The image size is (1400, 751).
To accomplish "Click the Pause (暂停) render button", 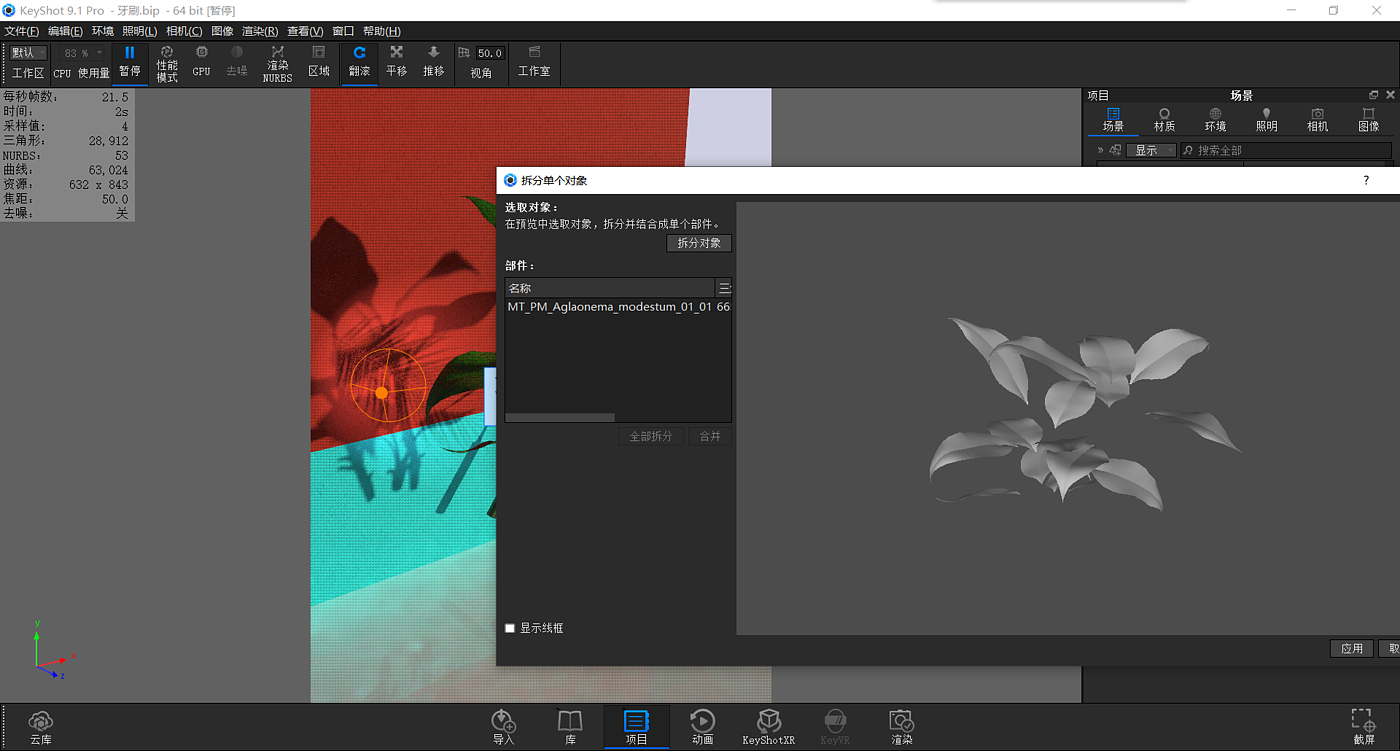I will 129,62.
